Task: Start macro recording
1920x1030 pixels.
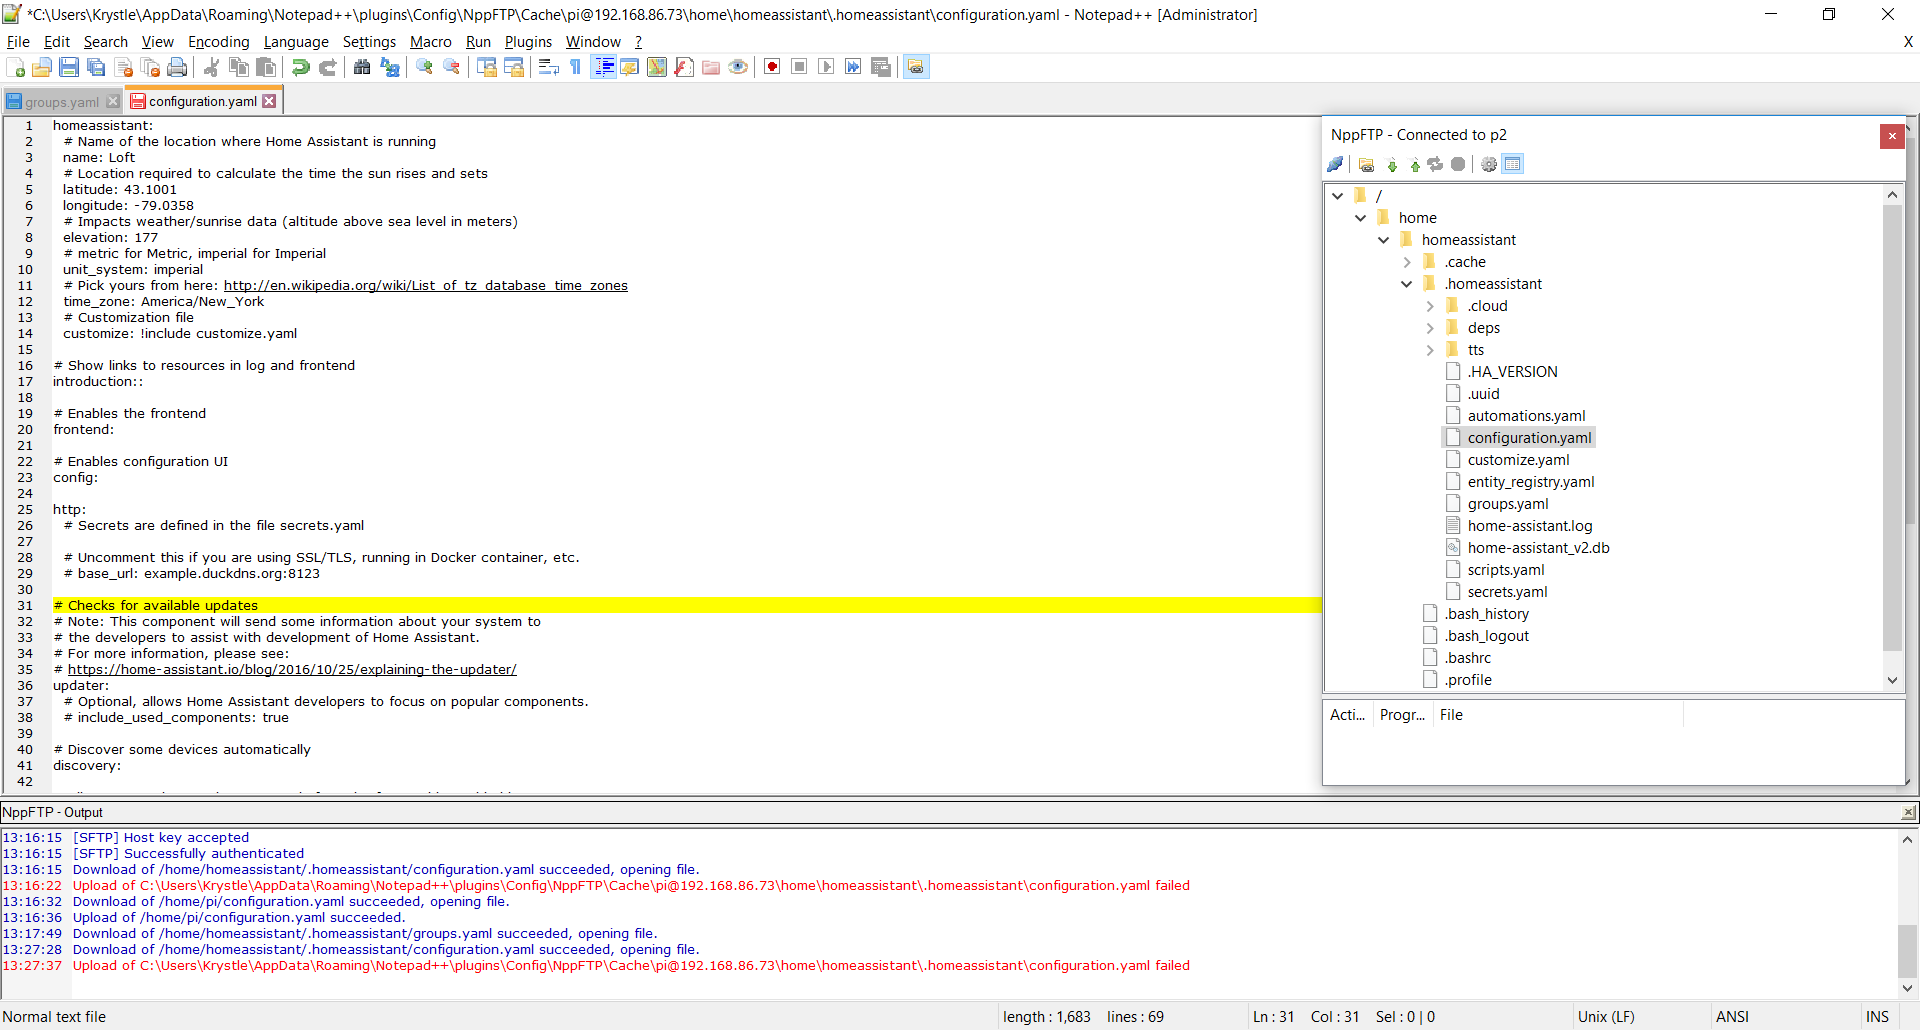Action: point(772,66)
